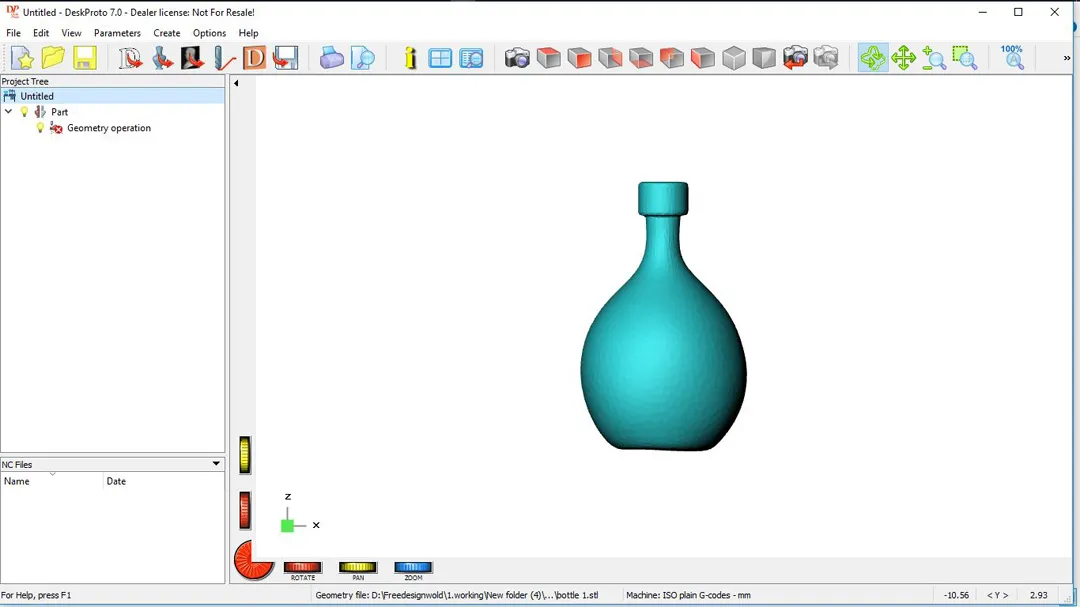Print using the printer icon
This screenshot has width=1080, height=607.
click(x=331, y=58)
